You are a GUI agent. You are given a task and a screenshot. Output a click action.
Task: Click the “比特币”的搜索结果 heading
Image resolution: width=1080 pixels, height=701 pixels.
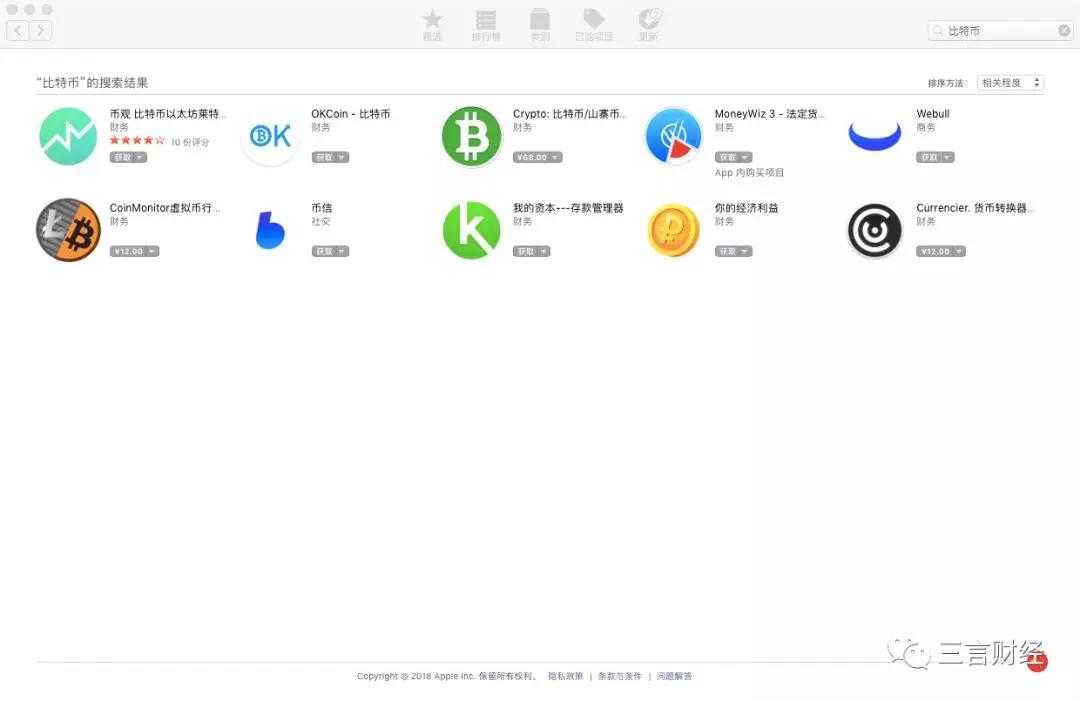[x=92, y=83]
